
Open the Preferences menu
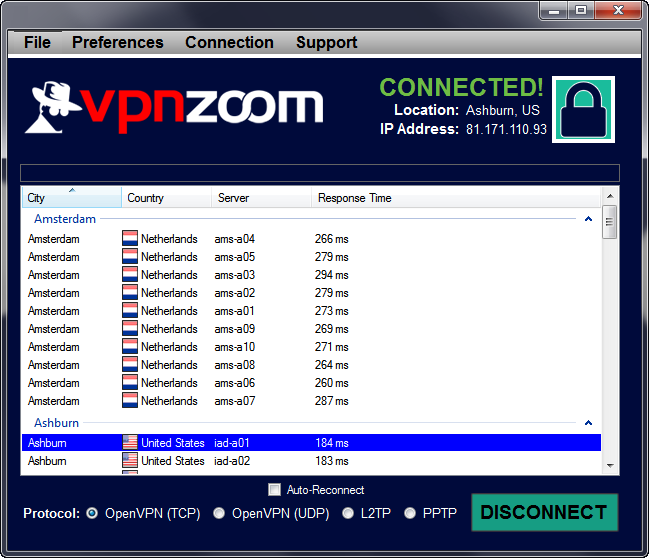tap(118, 42)
